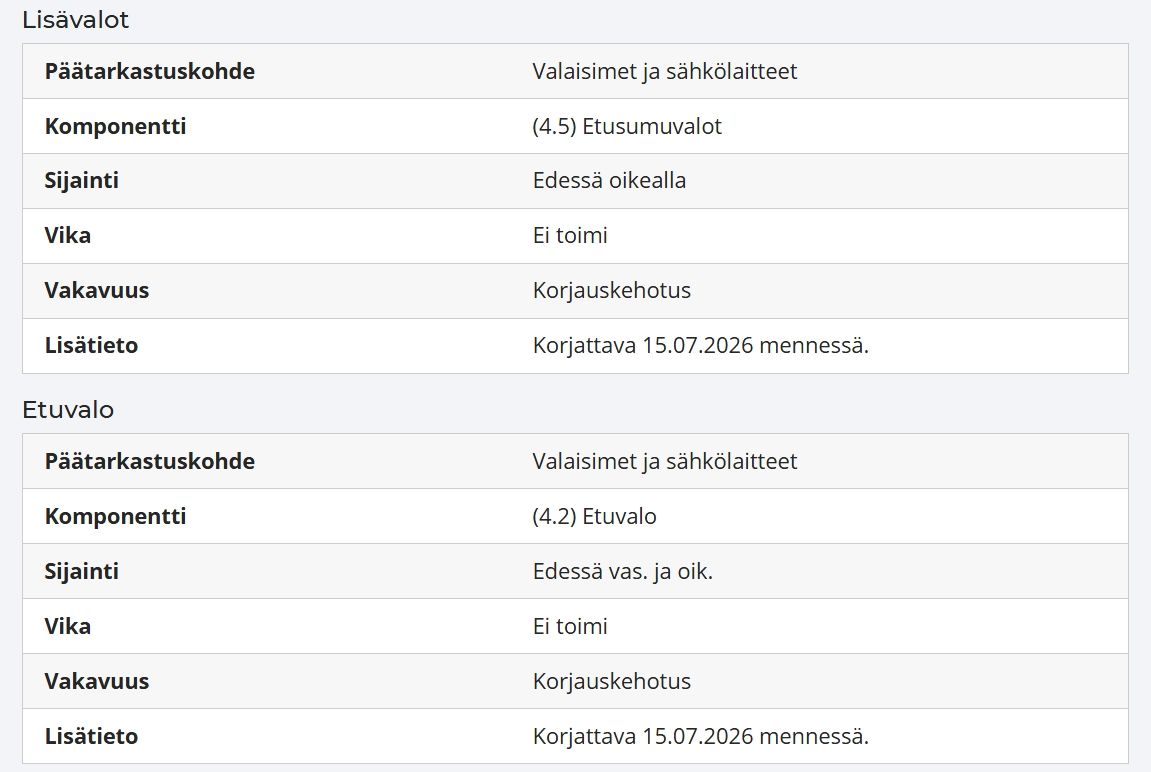This screenshot has height=772, width=1151.
Task: Click the first Vakavuus row label
Action: coord(97,291)
